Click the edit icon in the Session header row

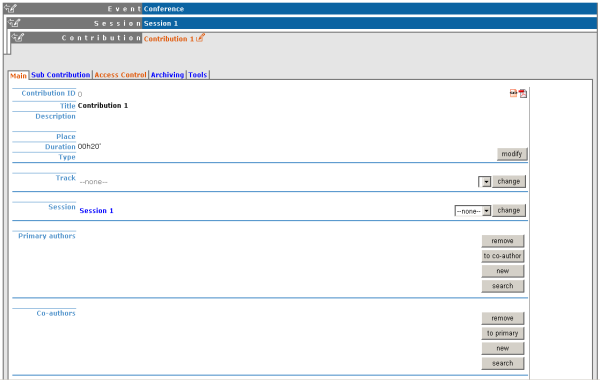point(14,23)
